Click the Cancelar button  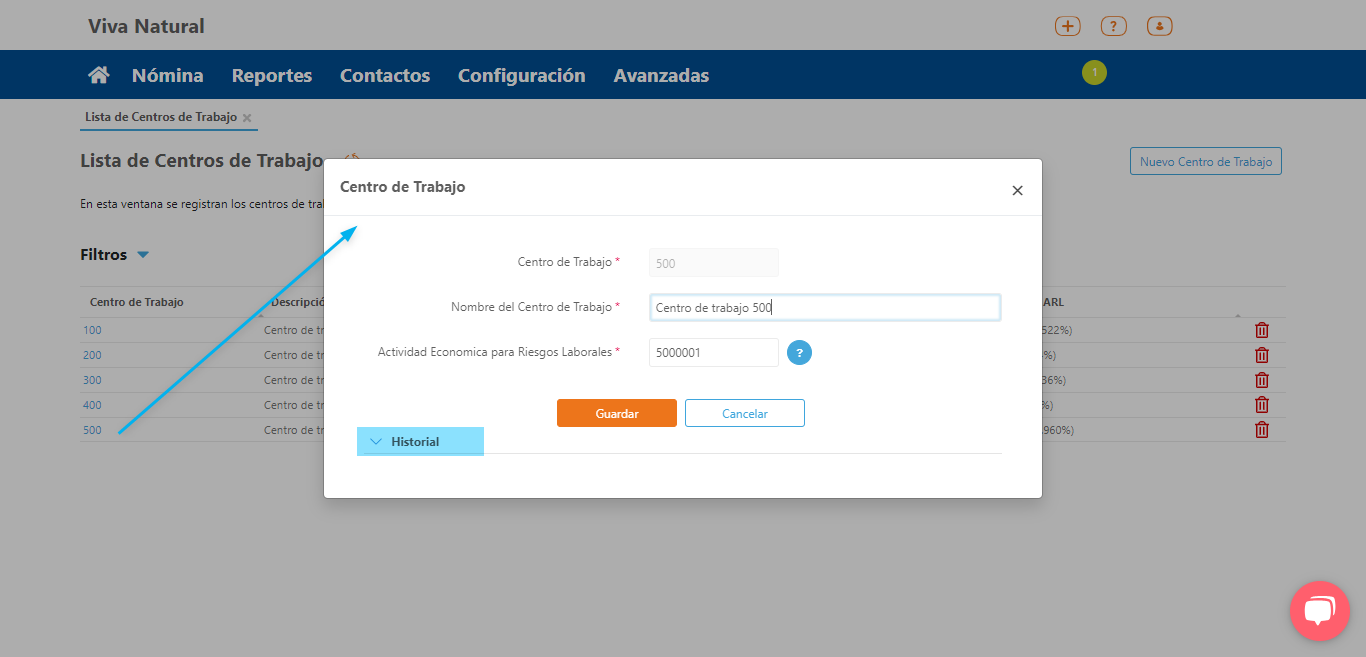(745, 413)
